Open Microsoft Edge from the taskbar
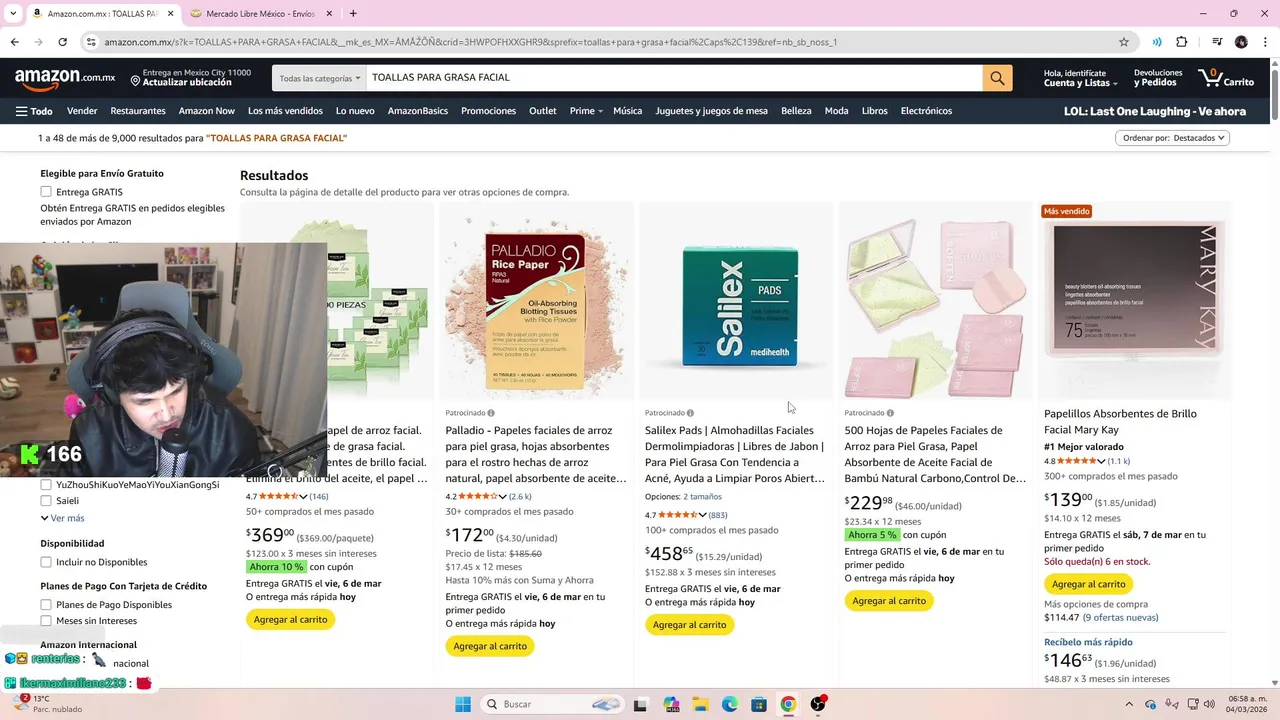The width and height of the screenshot is (1280, 720). tap(730, 704)
